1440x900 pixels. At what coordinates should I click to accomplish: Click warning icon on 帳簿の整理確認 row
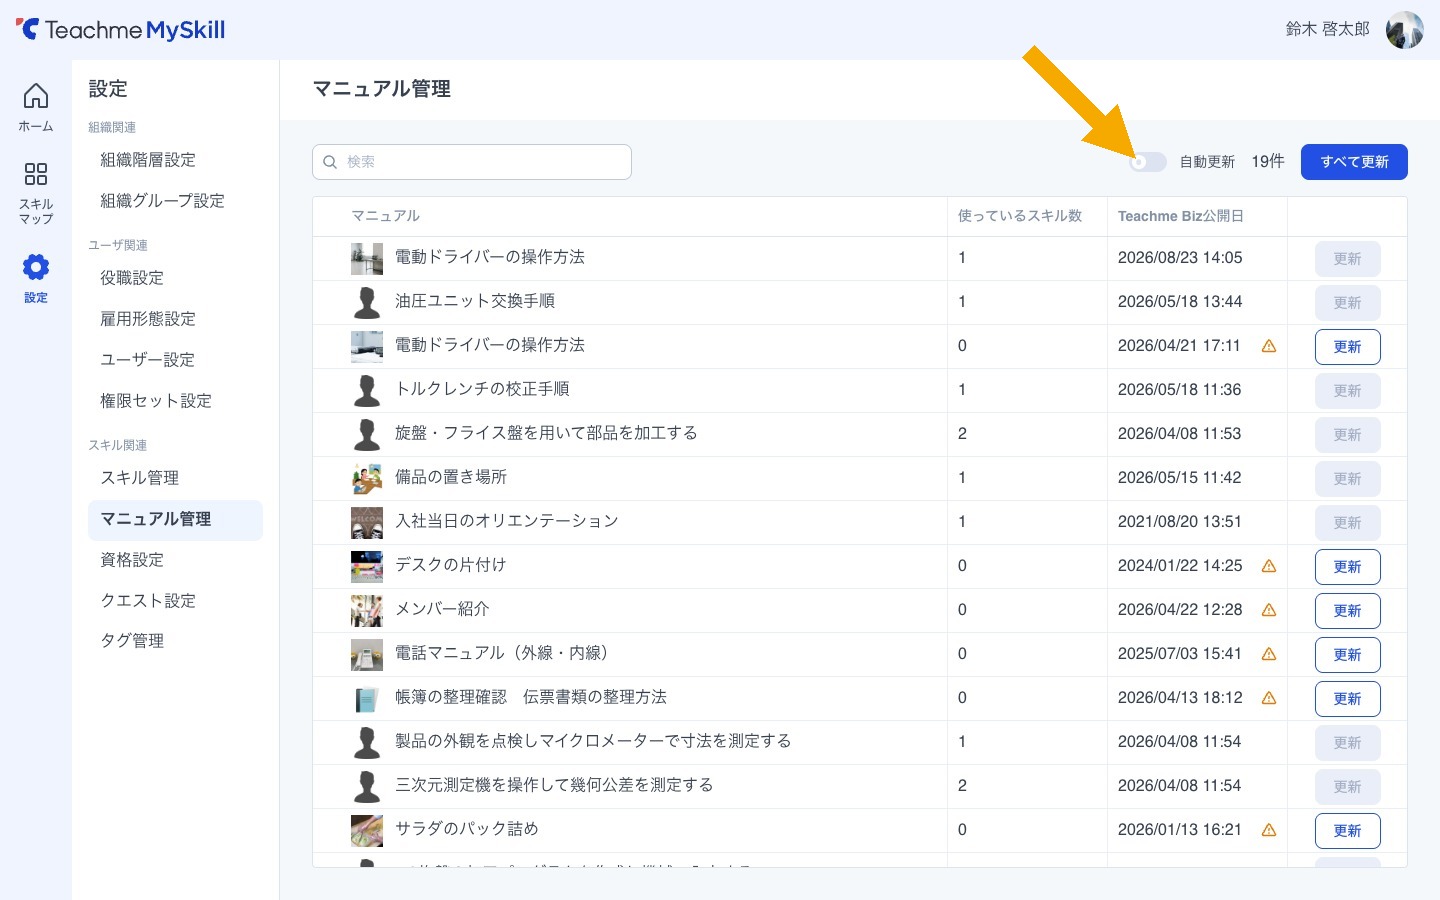tap(1269, 698)
